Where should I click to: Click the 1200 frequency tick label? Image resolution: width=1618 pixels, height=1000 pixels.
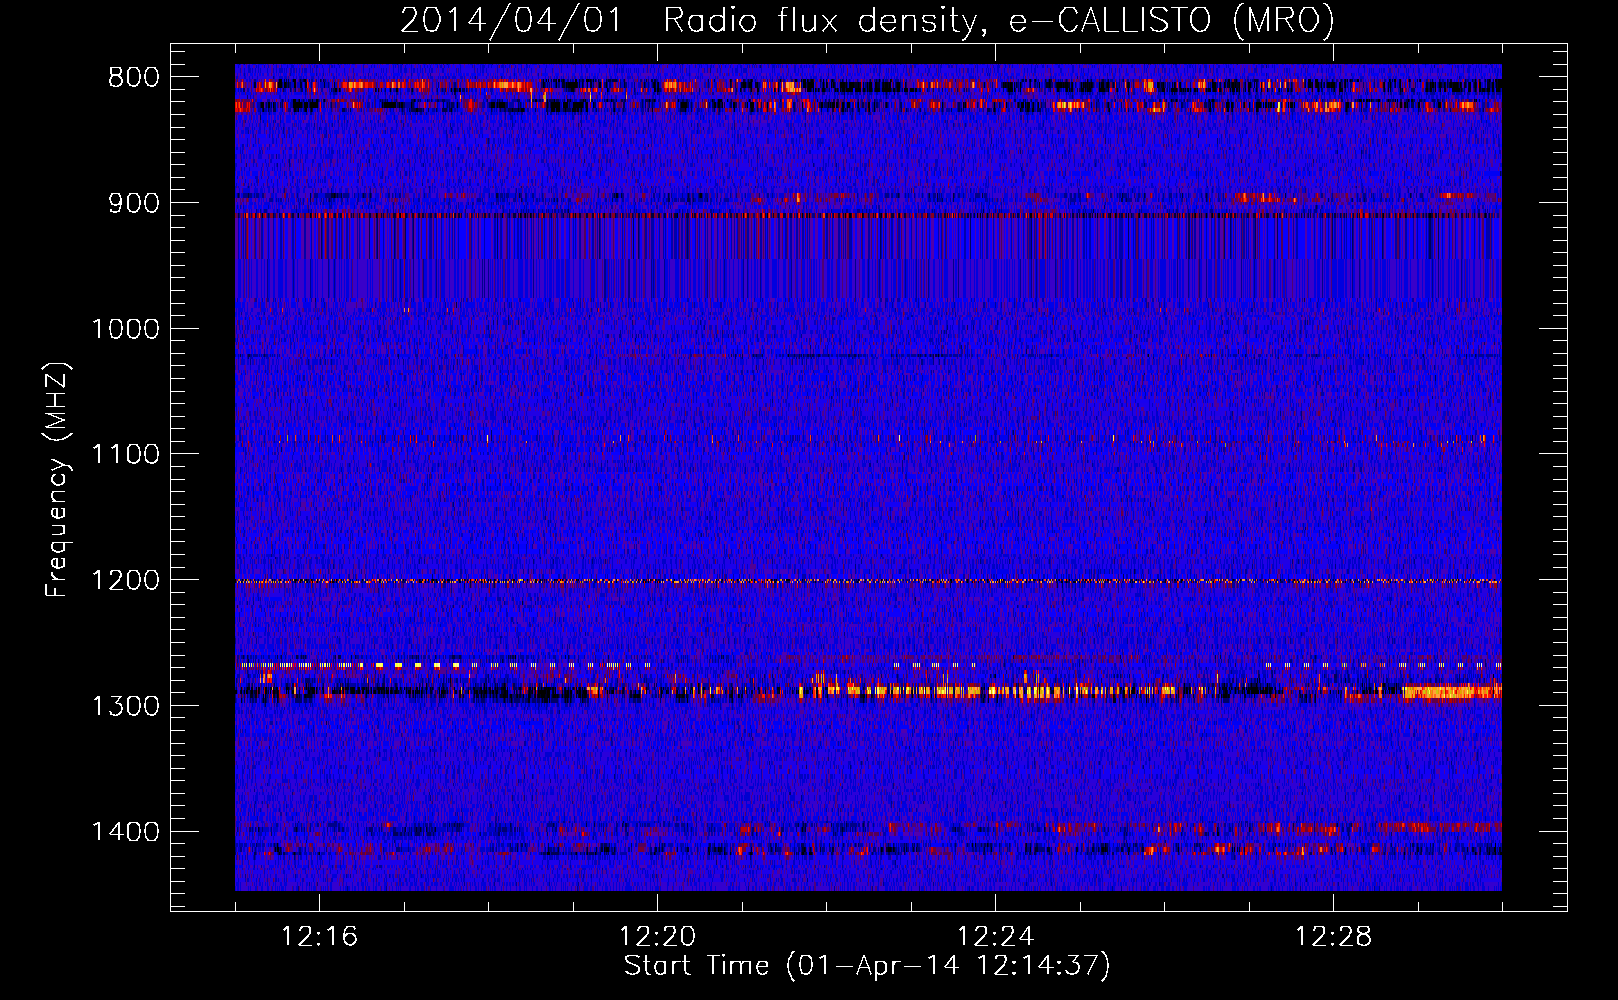tap(125, 581)
